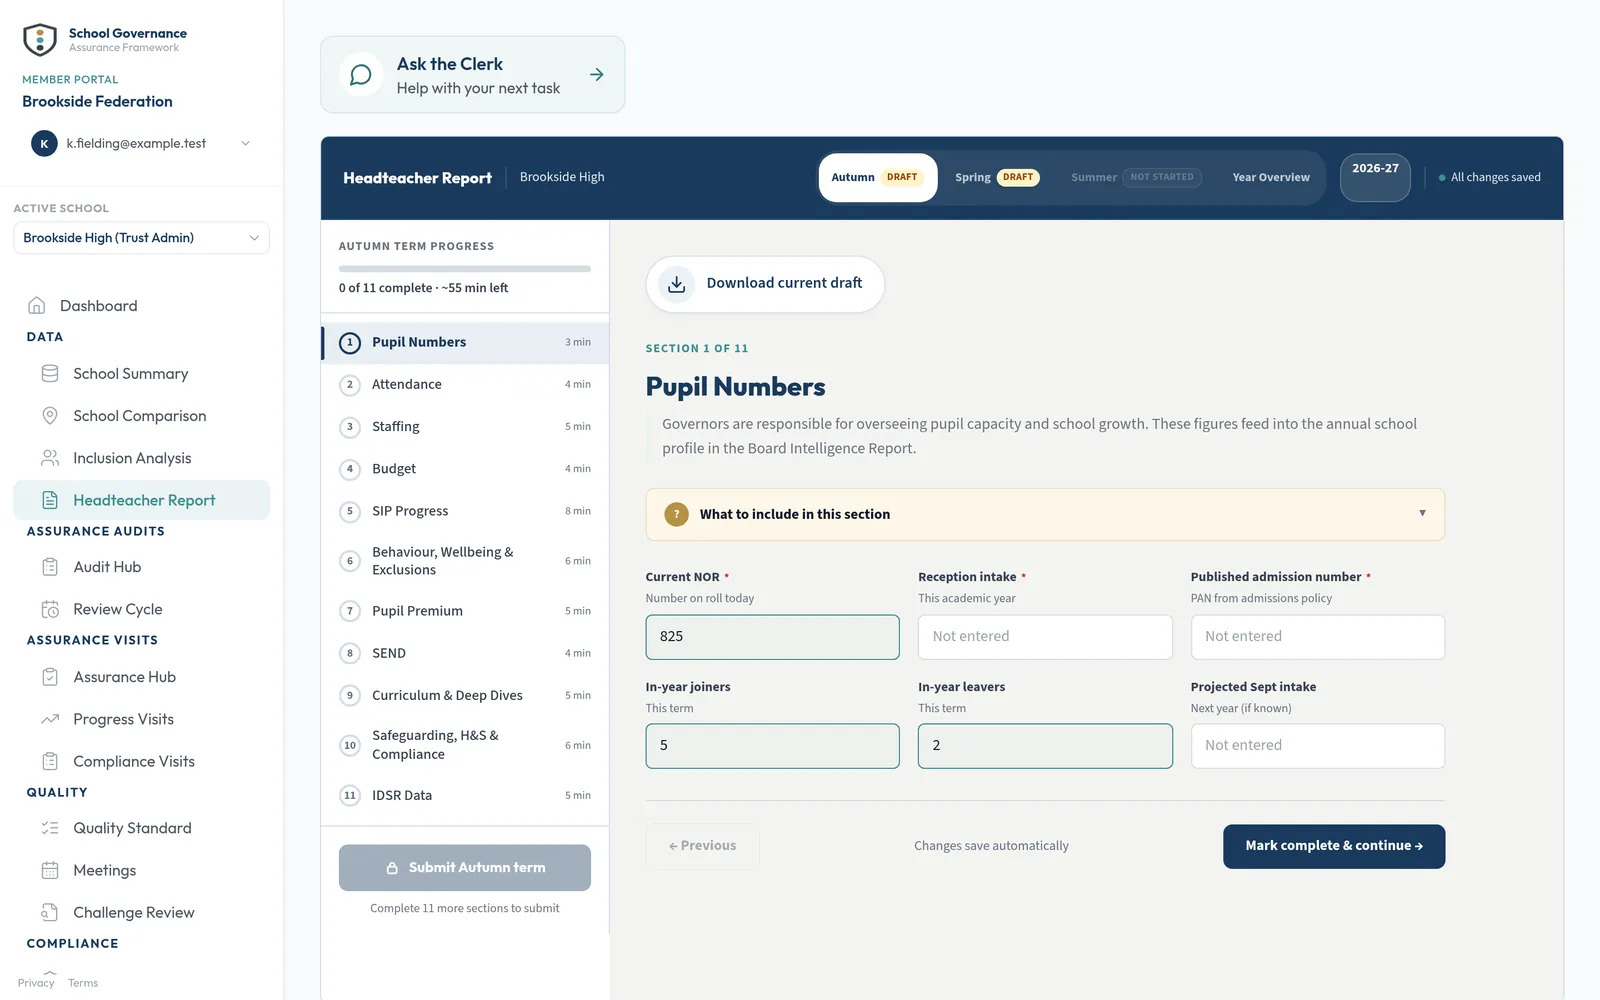The height and width of the screenshot is (1000, 1600).
Task: Click the Current NOR field showing 825
Action: 772,637
